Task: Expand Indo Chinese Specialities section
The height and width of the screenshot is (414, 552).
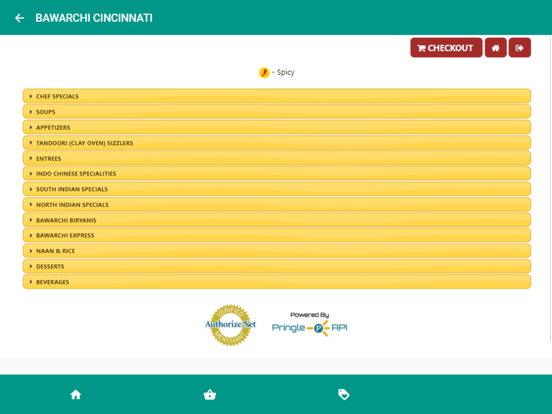Action: 277,174
